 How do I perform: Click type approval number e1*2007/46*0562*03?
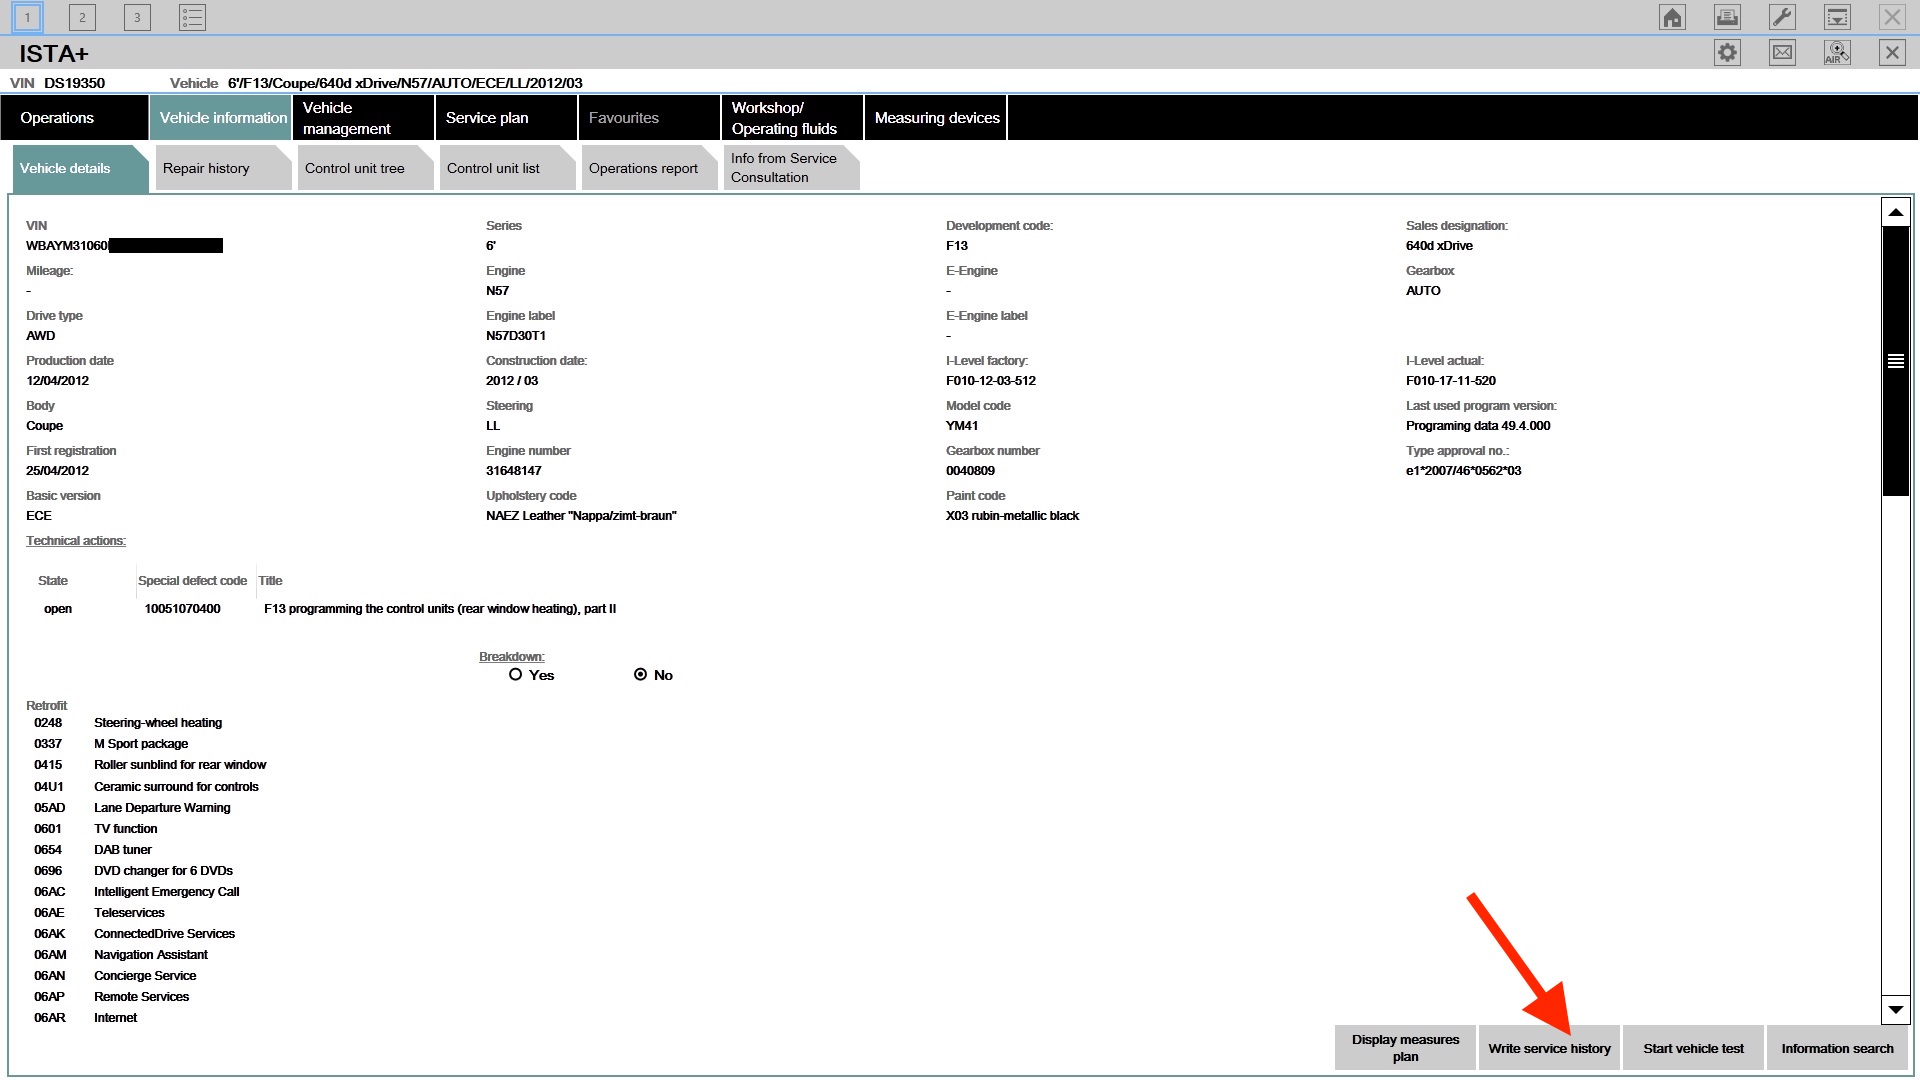coord(1463,471)
